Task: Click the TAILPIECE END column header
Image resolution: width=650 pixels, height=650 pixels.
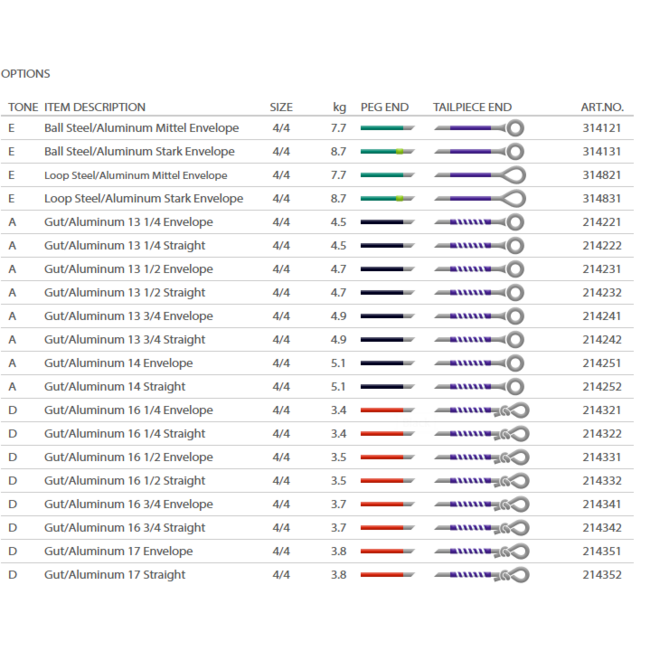Action: [472, 107]
